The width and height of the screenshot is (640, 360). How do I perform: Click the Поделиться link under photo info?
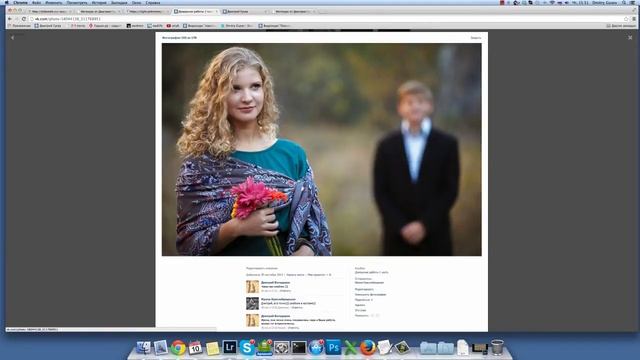point(363,300)
